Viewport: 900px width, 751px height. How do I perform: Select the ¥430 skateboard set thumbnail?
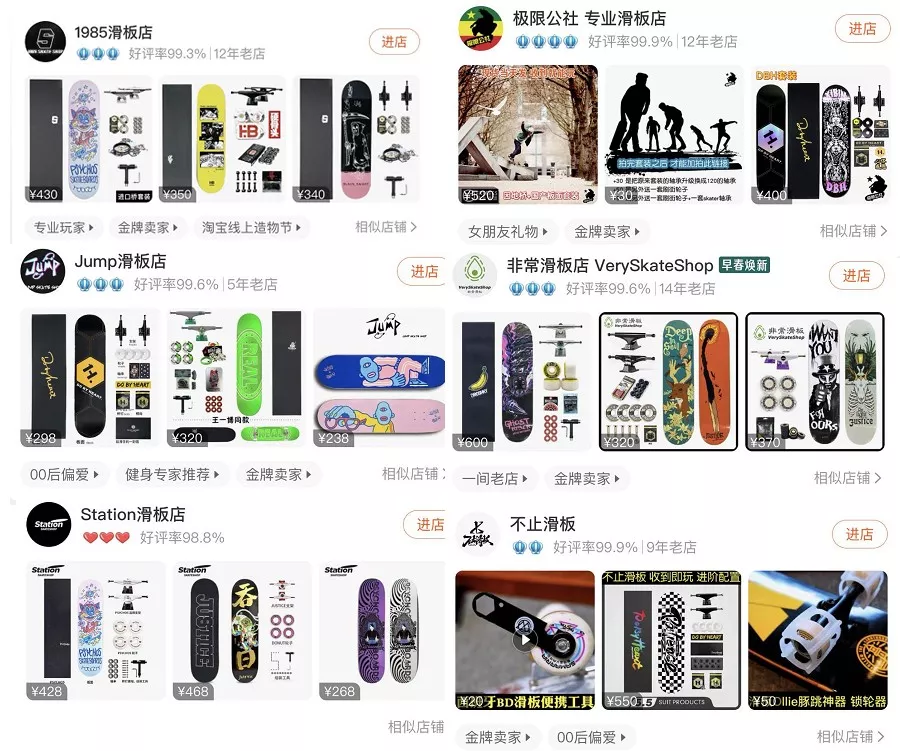point(89,140)
